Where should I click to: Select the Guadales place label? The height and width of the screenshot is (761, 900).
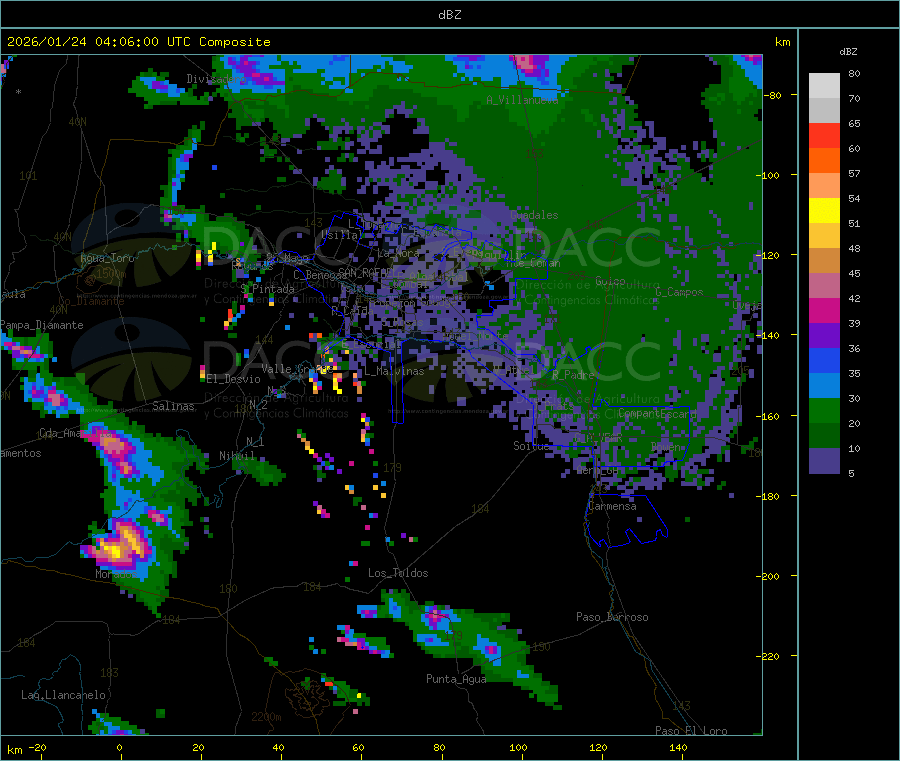[534, 215]
